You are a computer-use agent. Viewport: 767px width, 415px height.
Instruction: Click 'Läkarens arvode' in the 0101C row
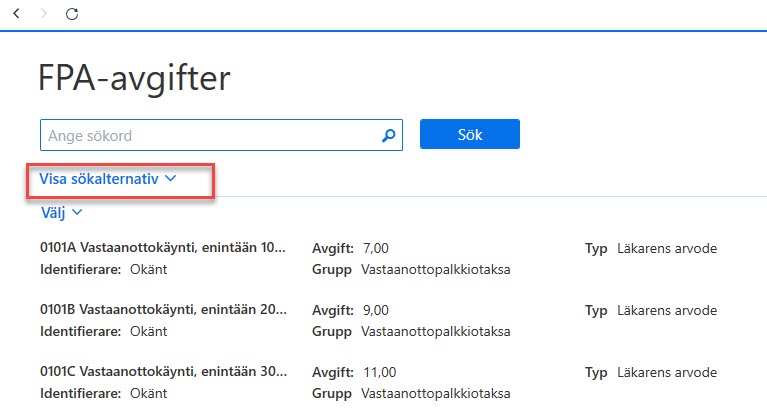tap(667, 372)
